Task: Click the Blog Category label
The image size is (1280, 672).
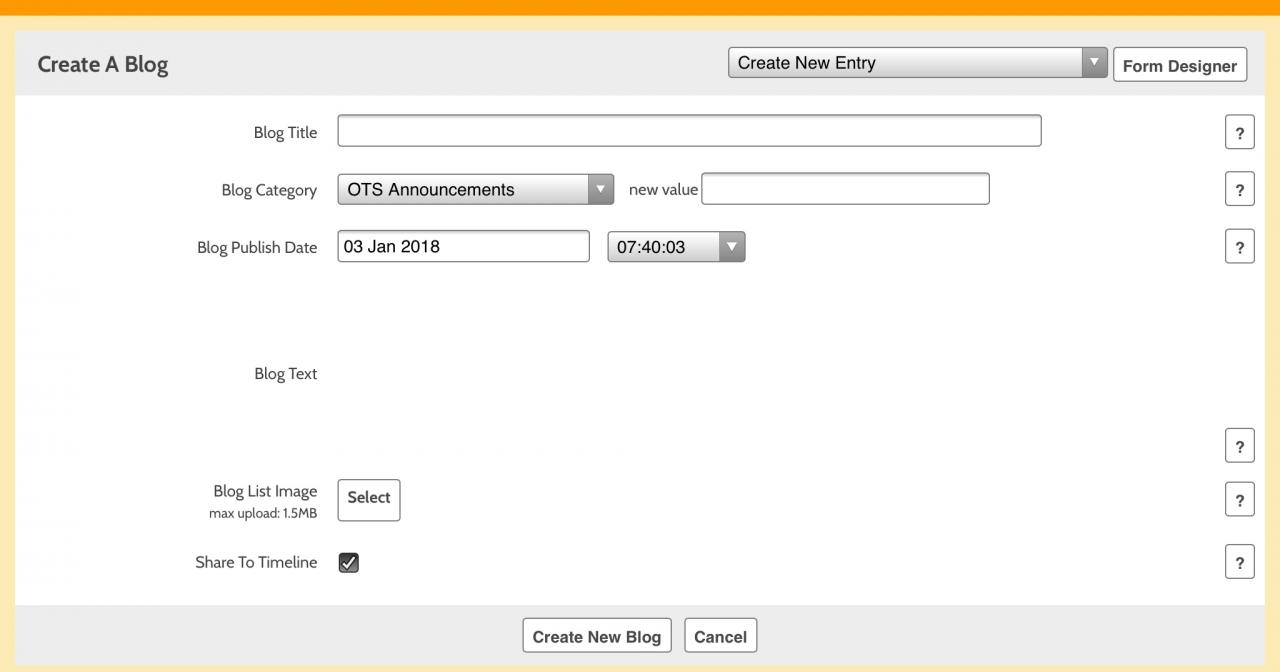Action: pyautogui.click(x=269, y=190)
